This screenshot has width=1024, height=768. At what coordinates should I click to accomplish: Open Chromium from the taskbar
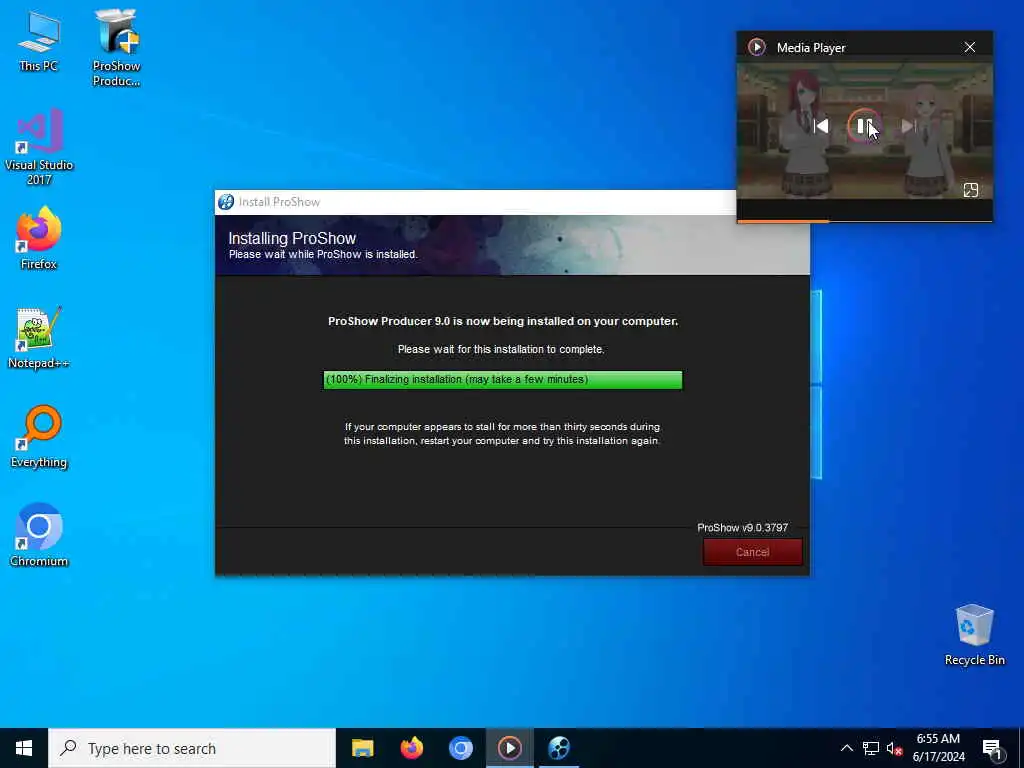tap(460, 748)
